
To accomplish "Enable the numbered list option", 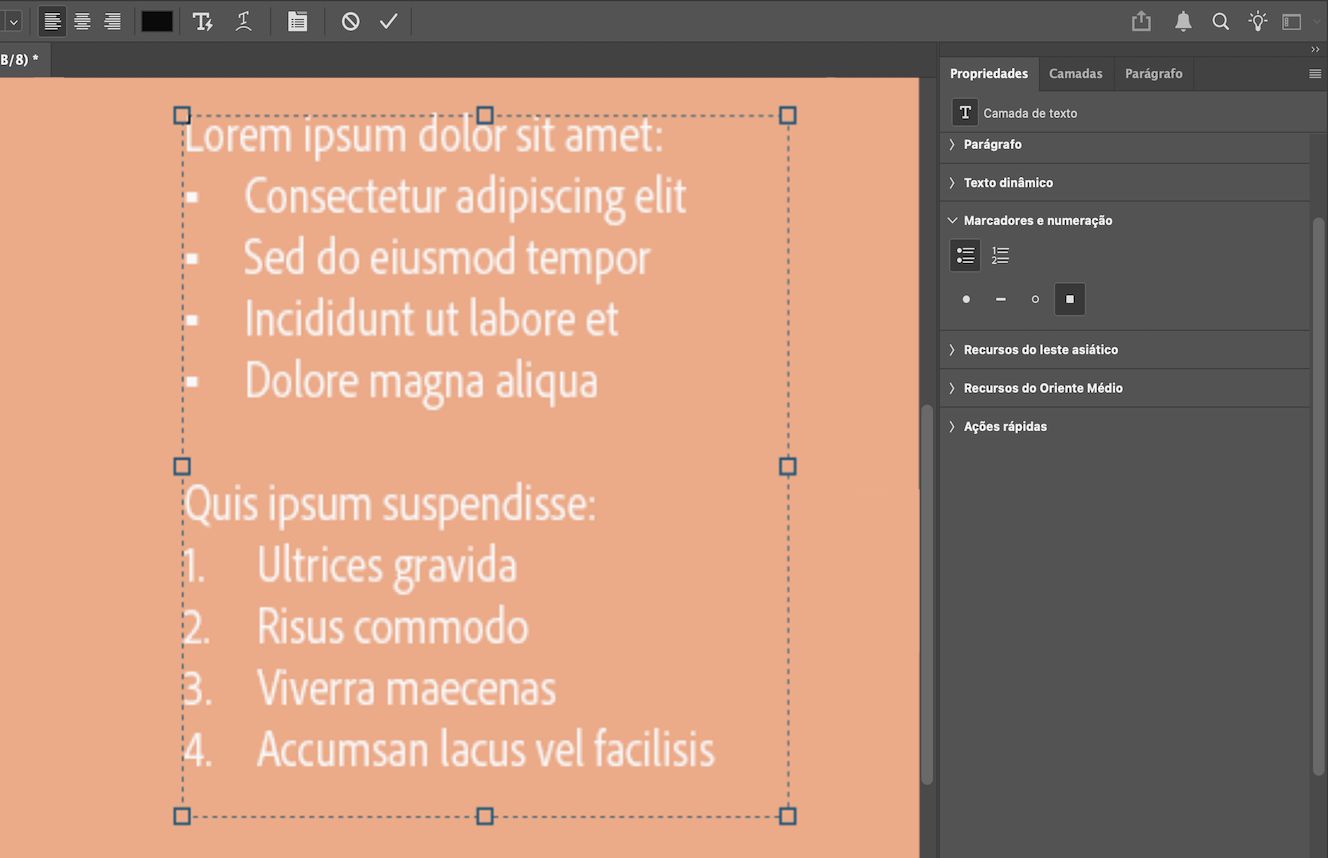I will click(x=1000, y=256).
